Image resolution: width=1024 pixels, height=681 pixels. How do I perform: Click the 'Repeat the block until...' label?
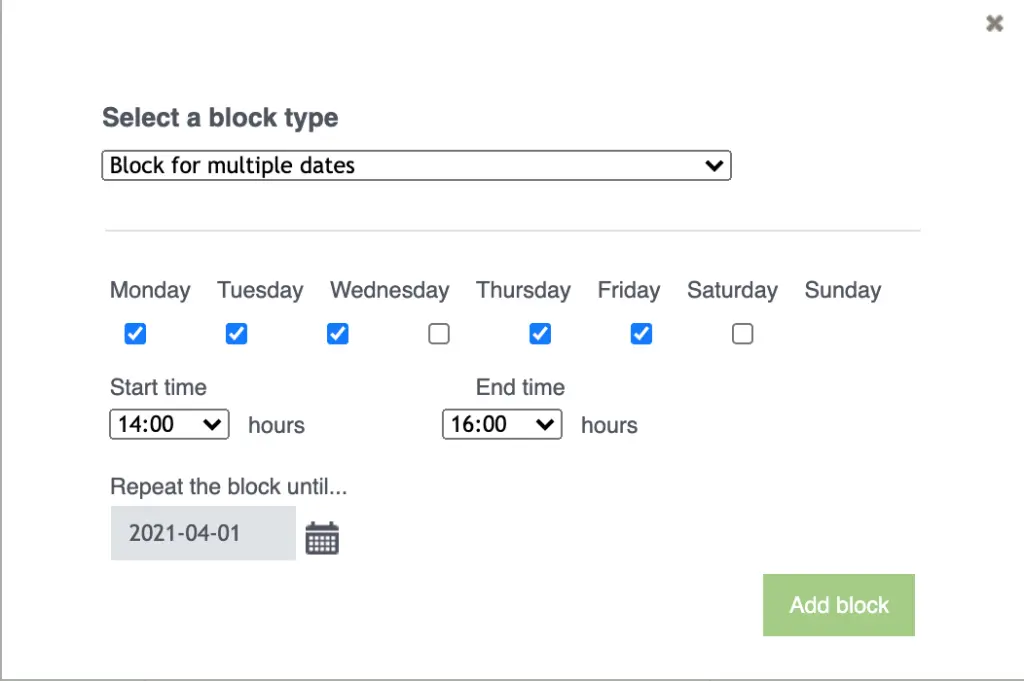click(229, 486)
